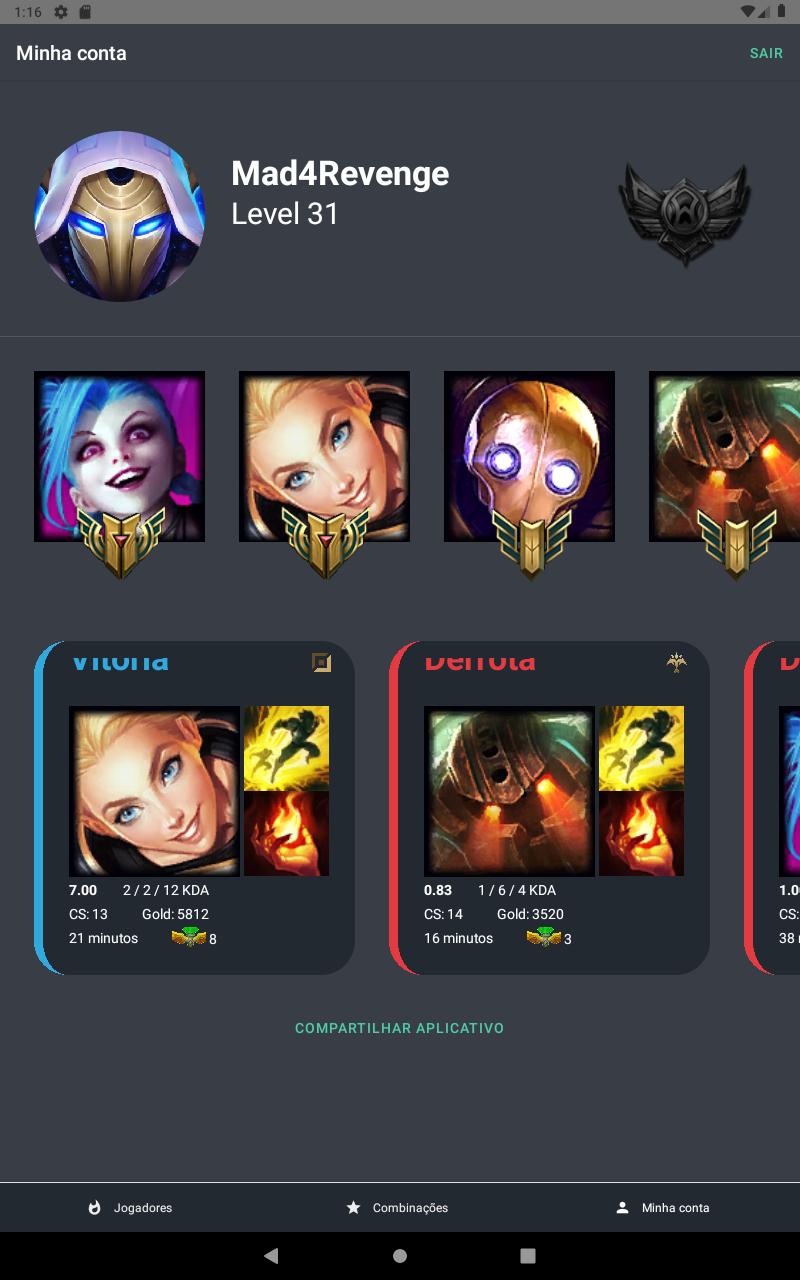Open the Nautilus defeat match portrait
800x1280 pixels.
pos(510,791)
